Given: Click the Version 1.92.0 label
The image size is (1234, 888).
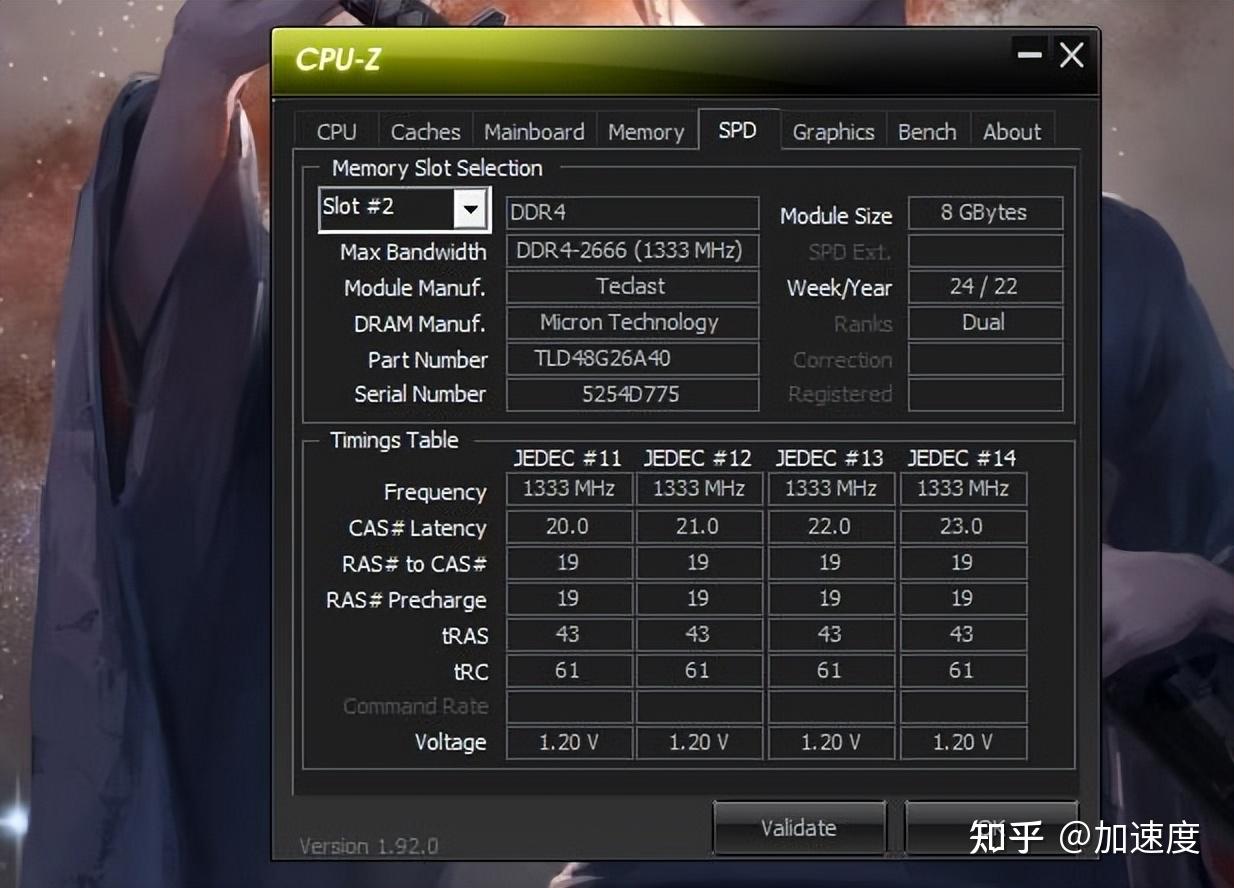Looking at the screenshot, I should (369, 845).
